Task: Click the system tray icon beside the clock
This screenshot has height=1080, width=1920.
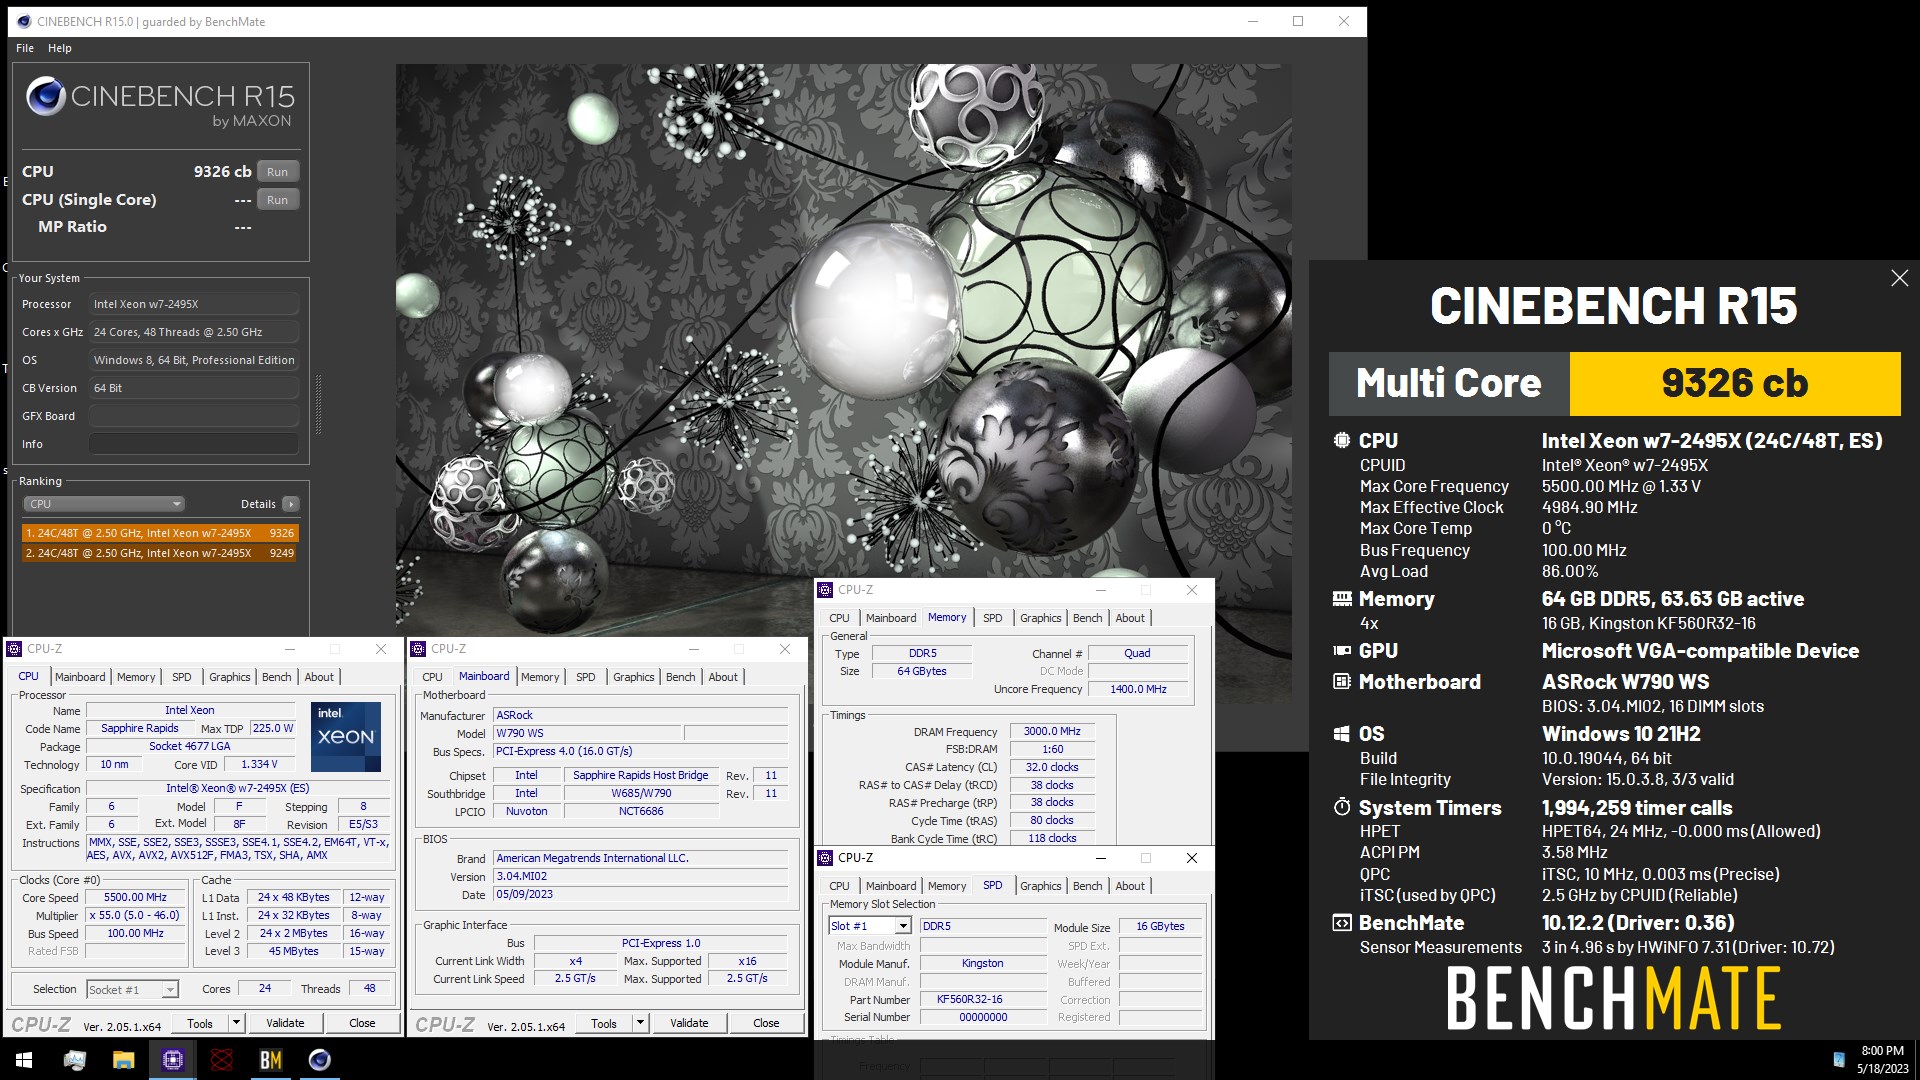Action: (1838, 1060)
